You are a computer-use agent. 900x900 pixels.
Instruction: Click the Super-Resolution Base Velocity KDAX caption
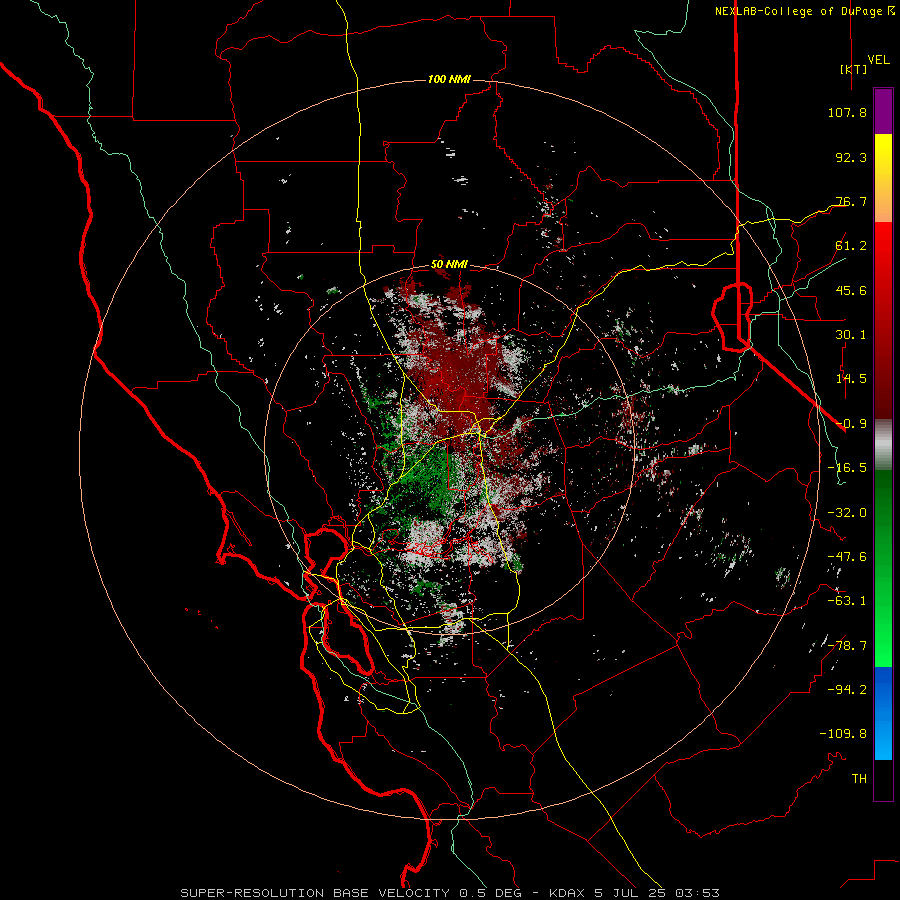449,893
